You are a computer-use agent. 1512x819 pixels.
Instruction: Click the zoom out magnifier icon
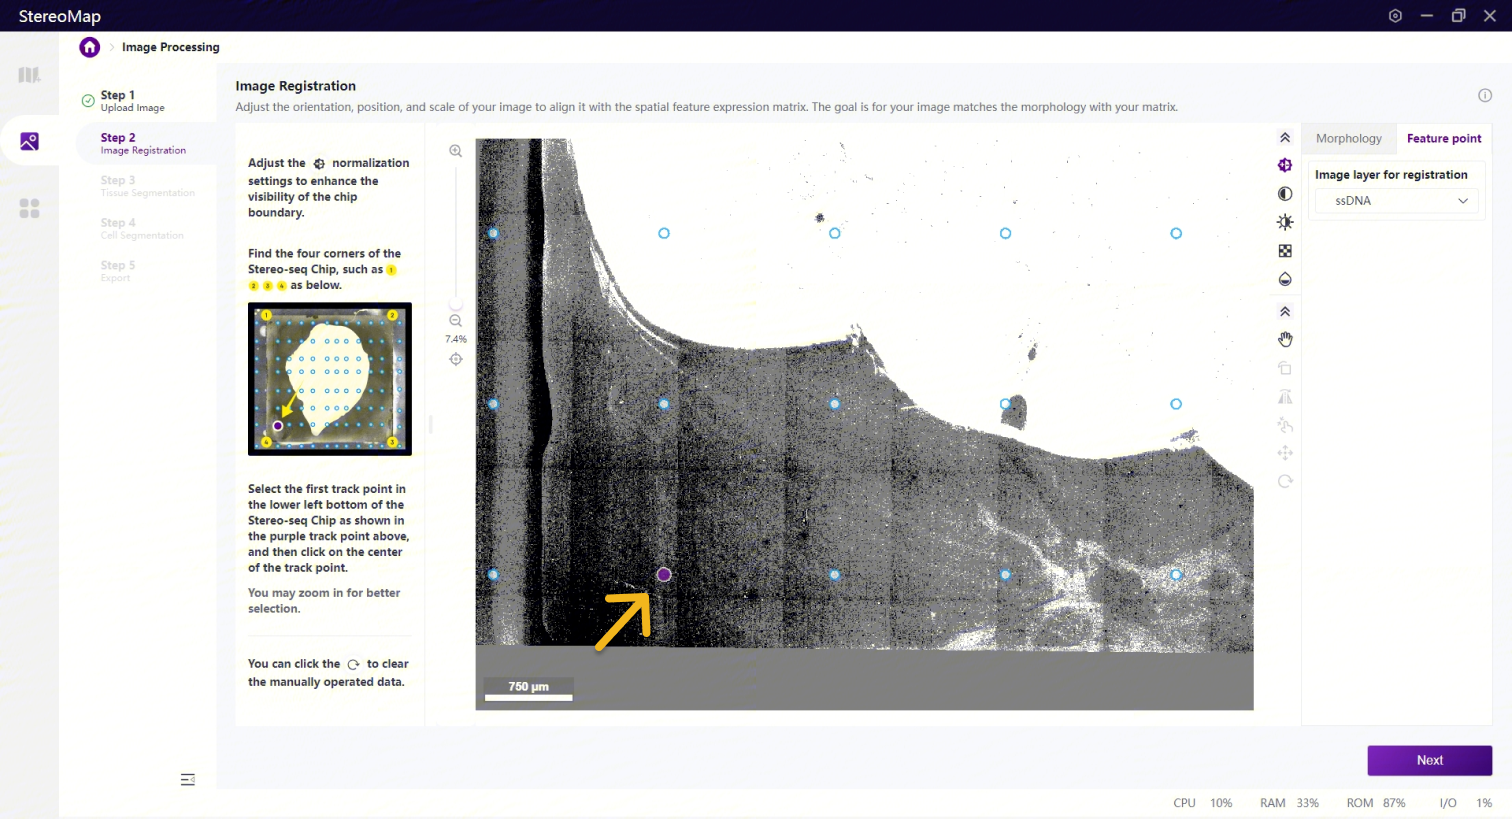coord(456,321)
